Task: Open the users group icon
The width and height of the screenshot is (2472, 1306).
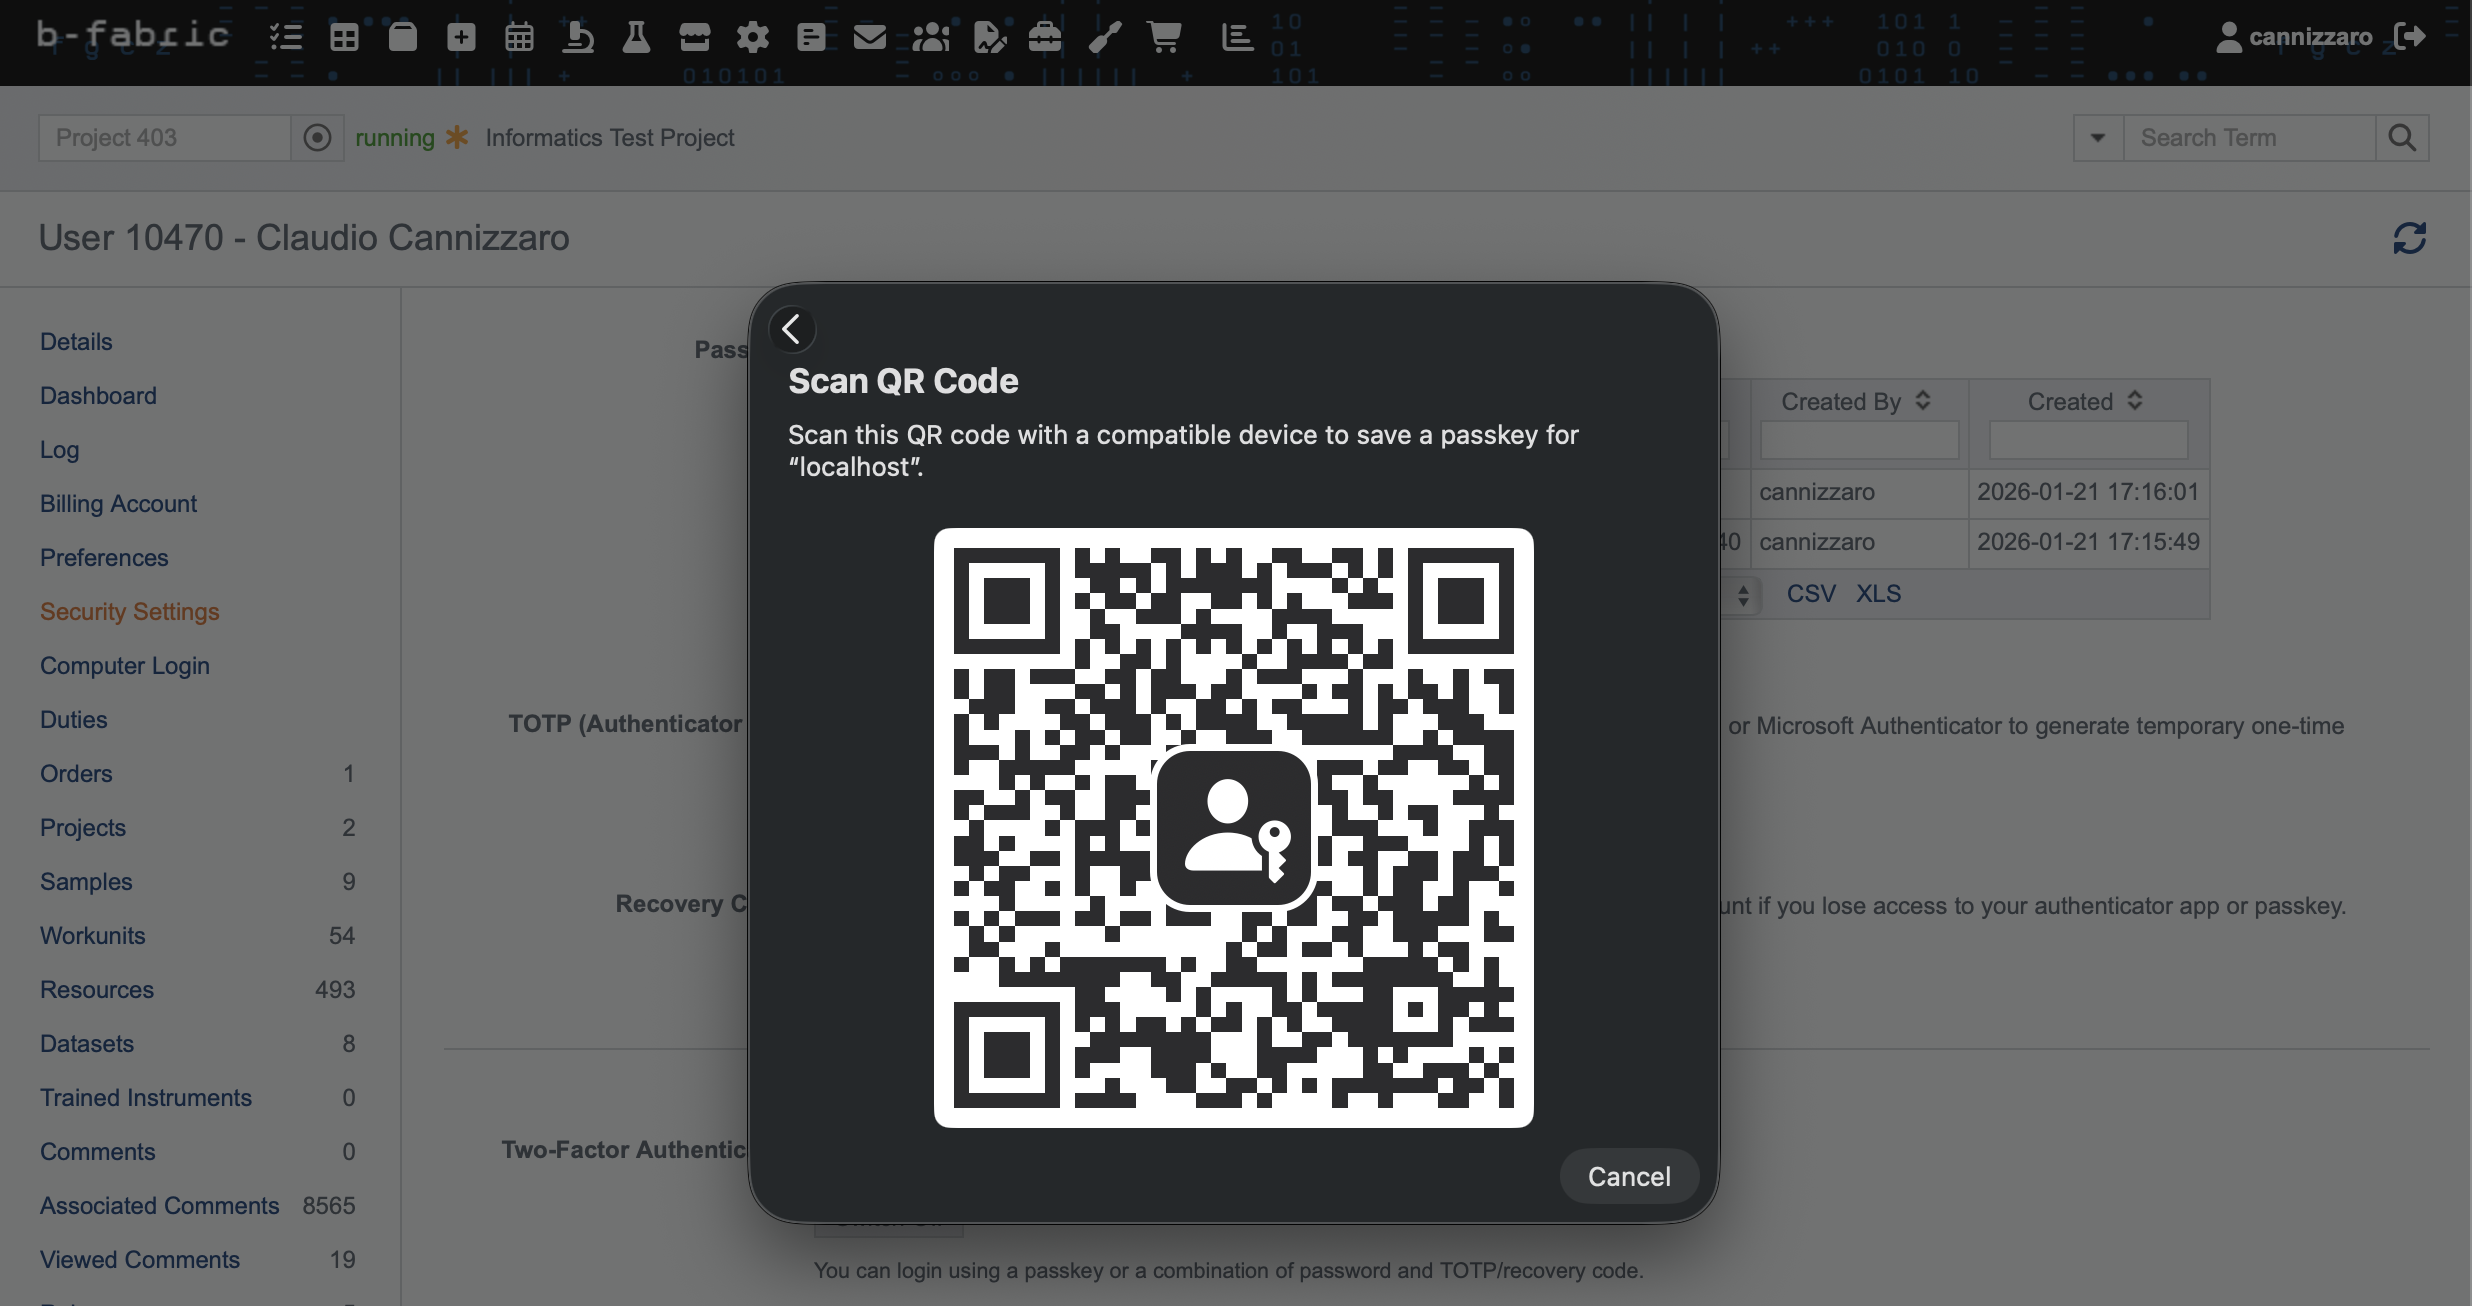Action: [930, 38]
